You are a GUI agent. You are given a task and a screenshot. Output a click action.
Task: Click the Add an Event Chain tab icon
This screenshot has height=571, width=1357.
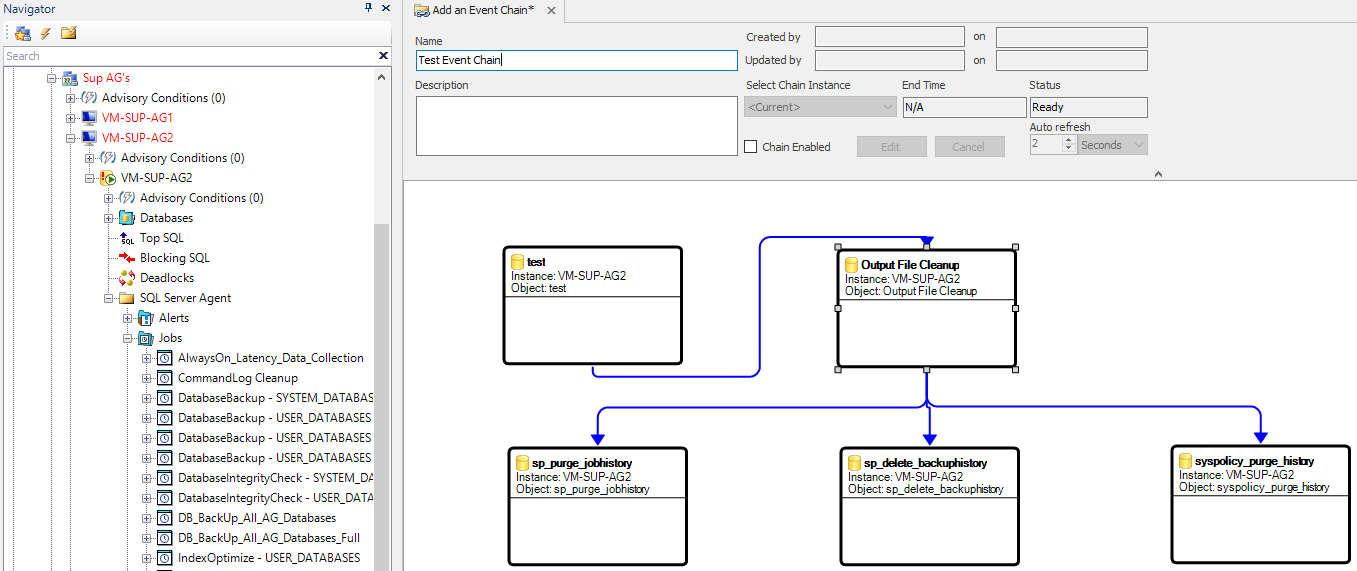tap(422, 10)
